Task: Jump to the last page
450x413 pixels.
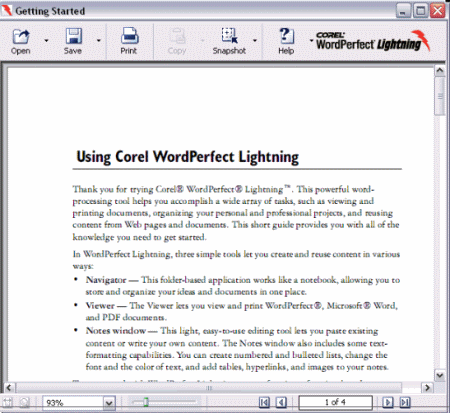Action: [x=405, y=402]
